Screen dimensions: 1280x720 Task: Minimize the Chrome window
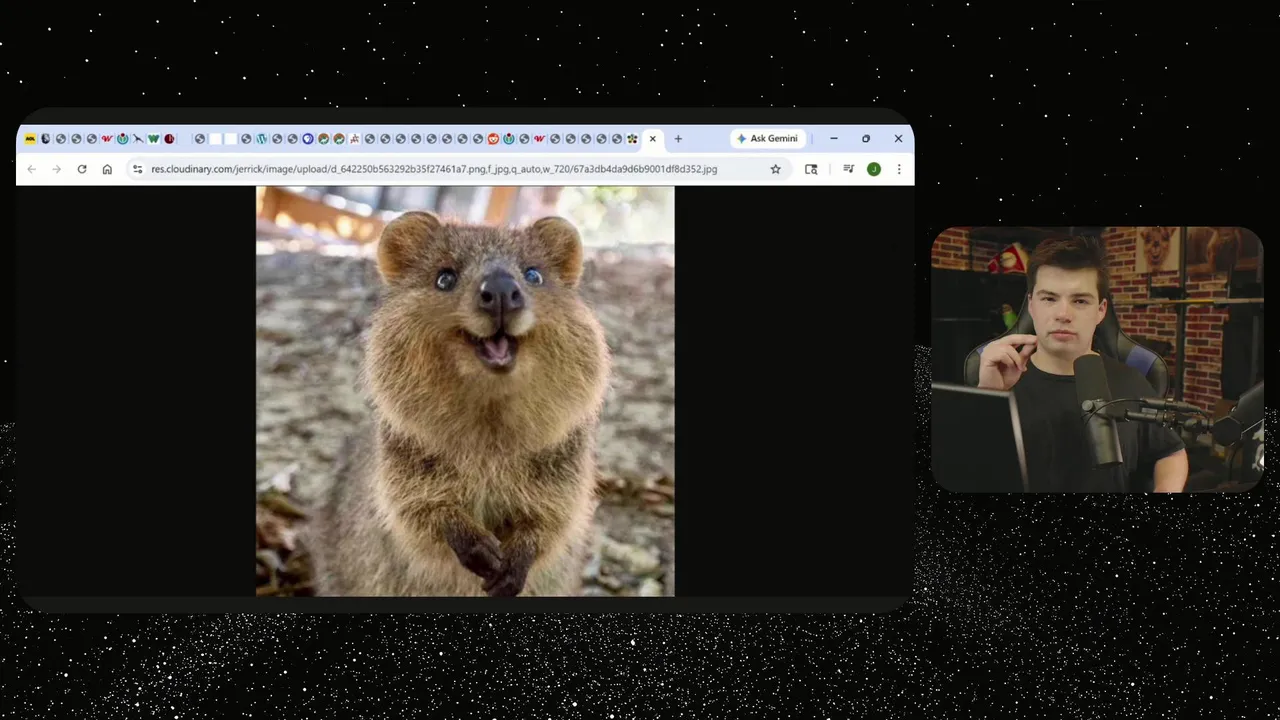pyautogui.click(x=834, y=139)
